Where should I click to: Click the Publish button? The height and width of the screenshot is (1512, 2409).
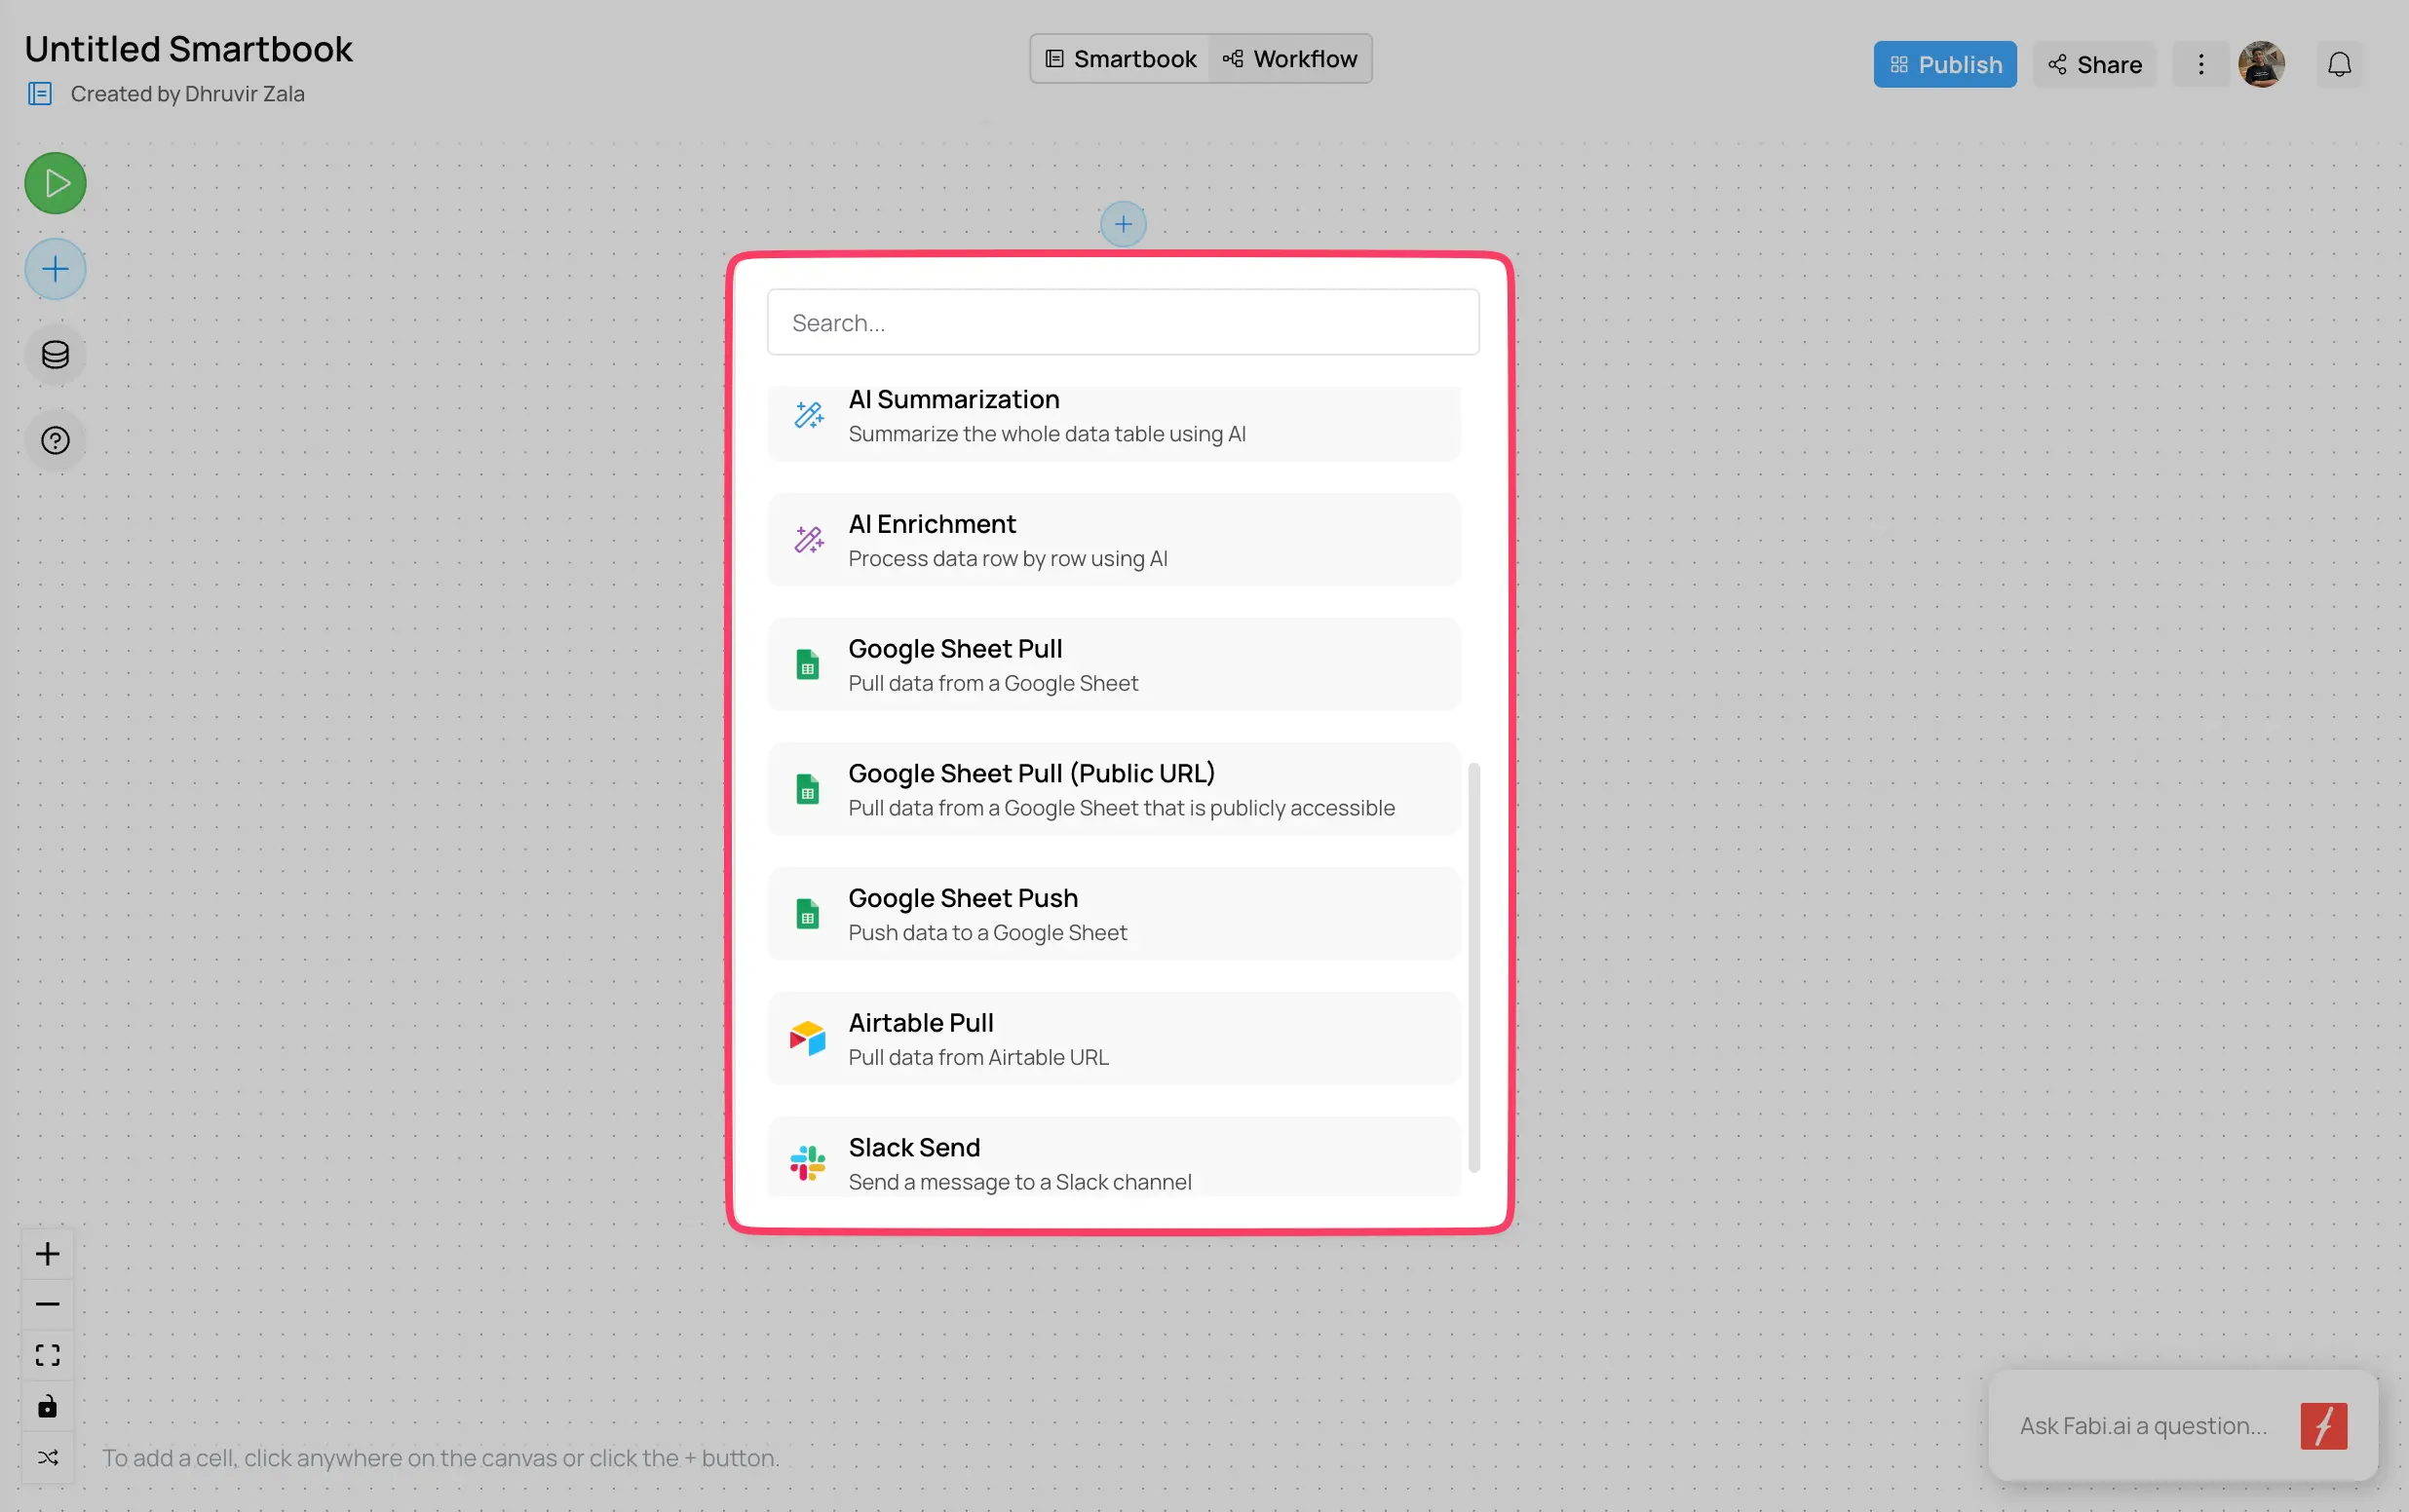pos(1944,65)
